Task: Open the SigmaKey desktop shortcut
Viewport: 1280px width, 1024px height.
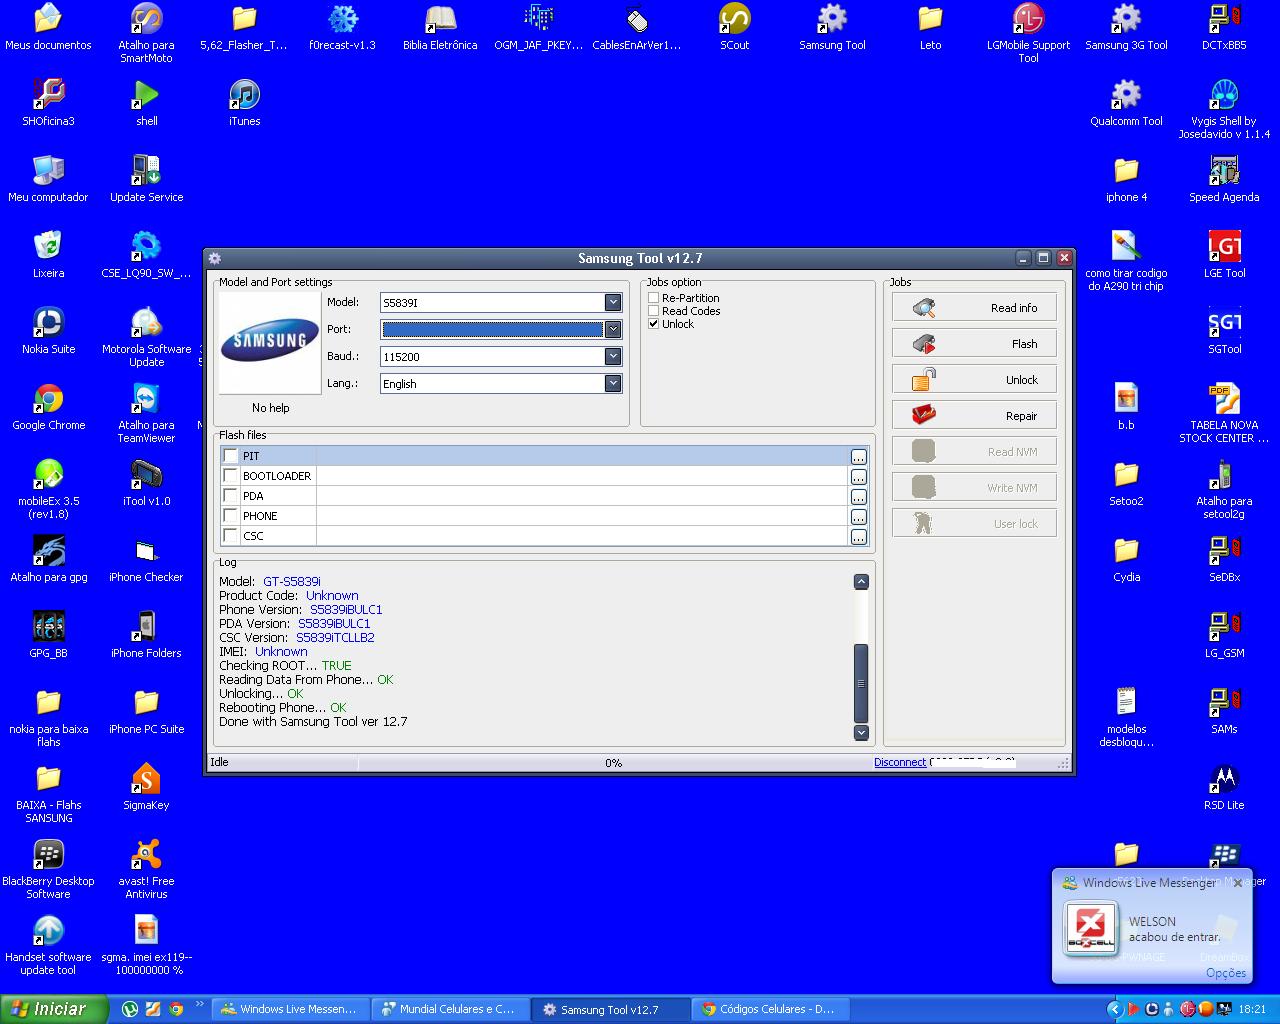Action: pos(146,787)
